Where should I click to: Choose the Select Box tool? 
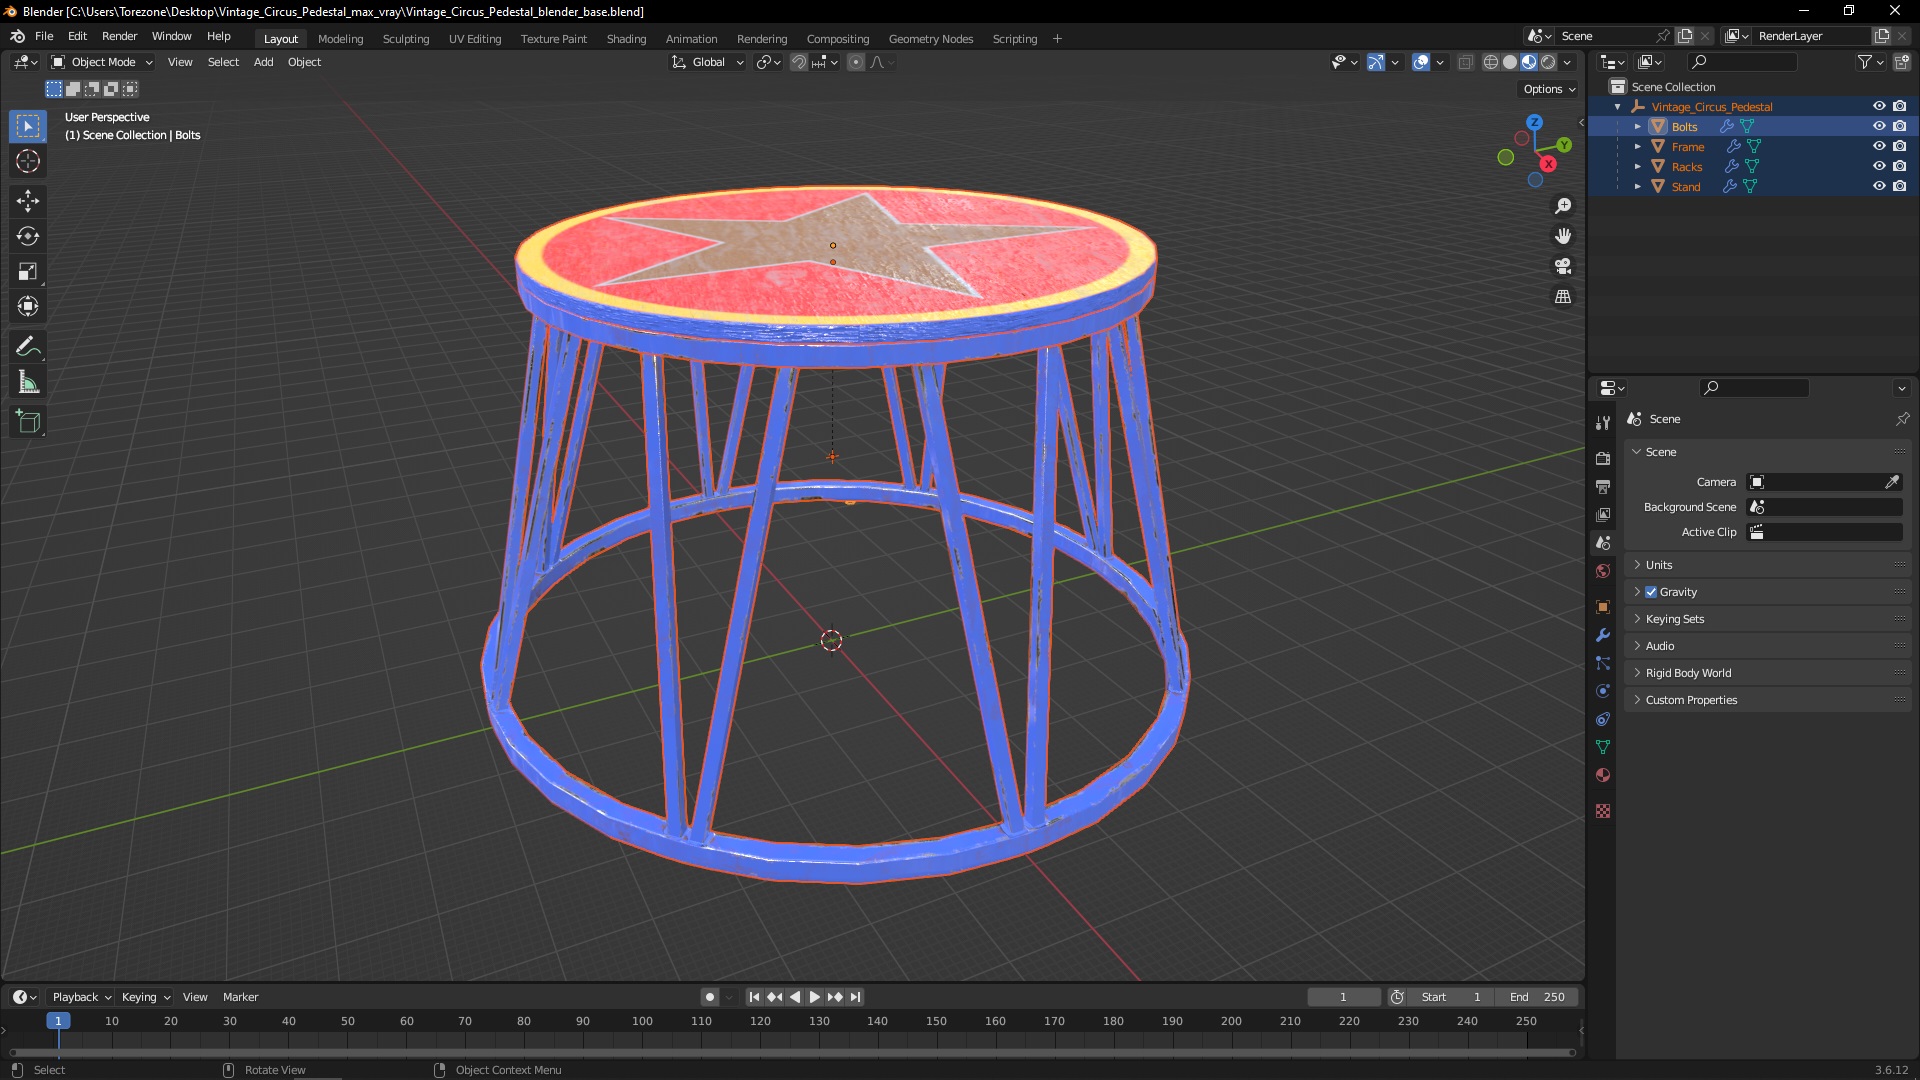click(x=28, y=127)
